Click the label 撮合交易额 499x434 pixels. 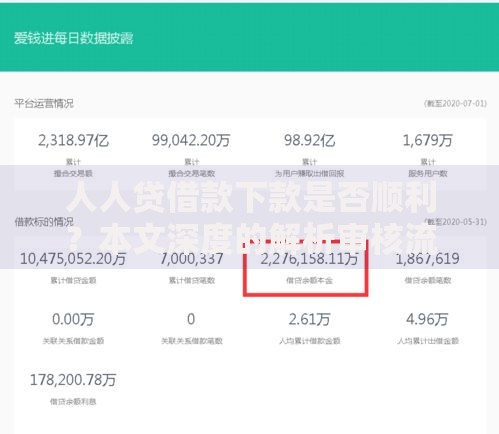(73, 173)
